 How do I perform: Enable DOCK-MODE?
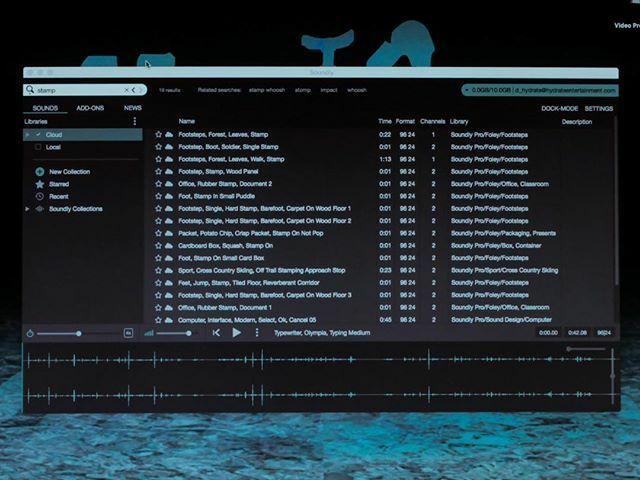pos(560,109)
